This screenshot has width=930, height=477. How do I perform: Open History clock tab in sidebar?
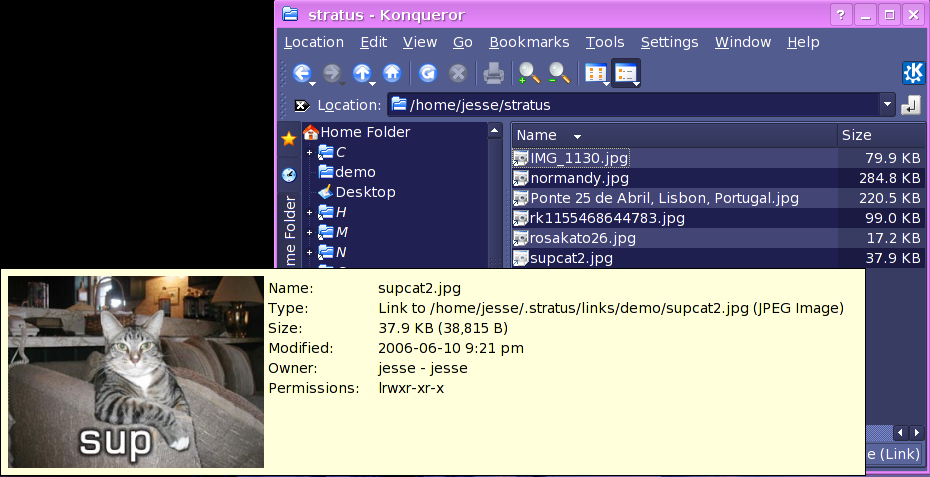(x=289, y=174)
